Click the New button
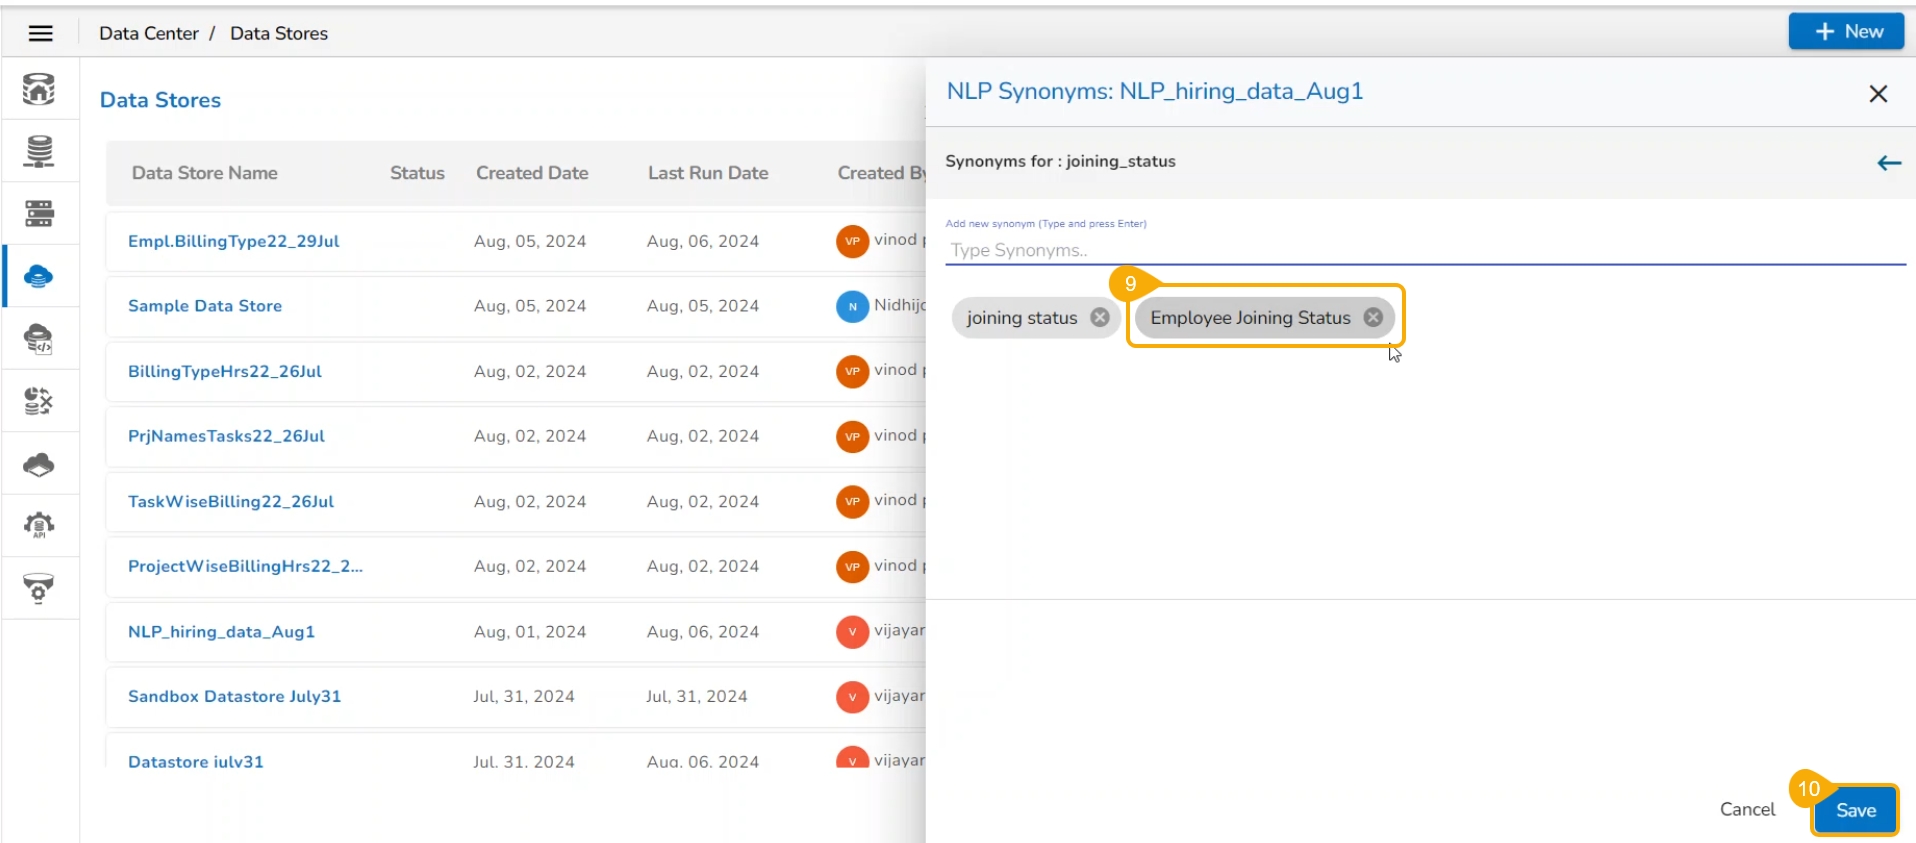This screenshot has height=843, width=1916. coord(1846,31)
